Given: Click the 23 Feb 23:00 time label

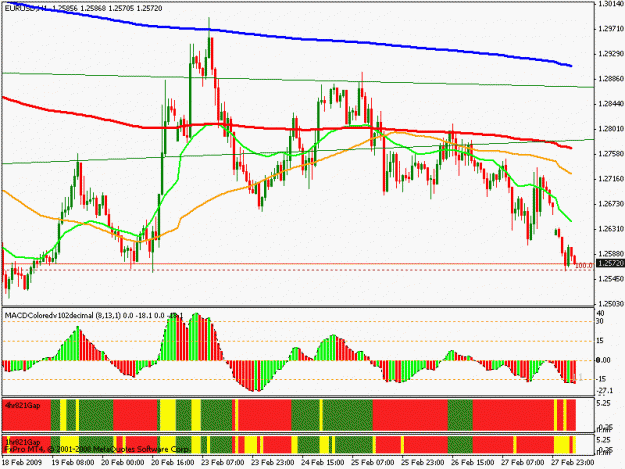Looking at the screenshot, I should point(273,463).
